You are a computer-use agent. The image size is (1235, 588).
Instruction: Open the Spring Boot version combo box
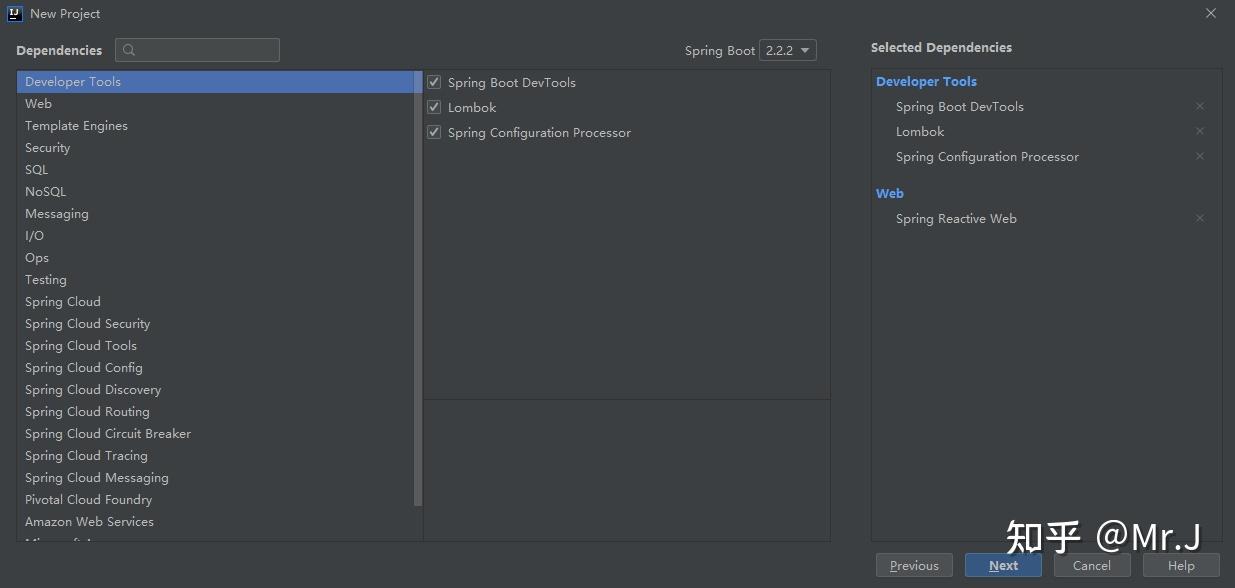click(x=788, y=50)
